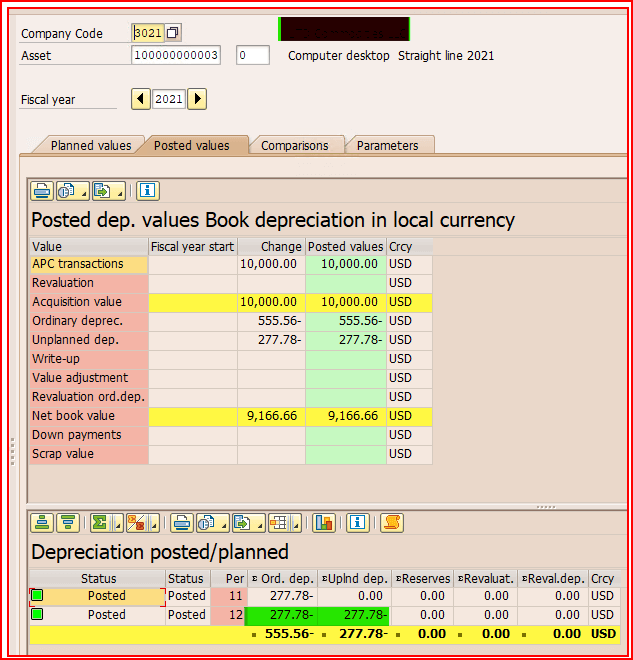
Task: Show information for posted dep. values
Action: point(147,191)
